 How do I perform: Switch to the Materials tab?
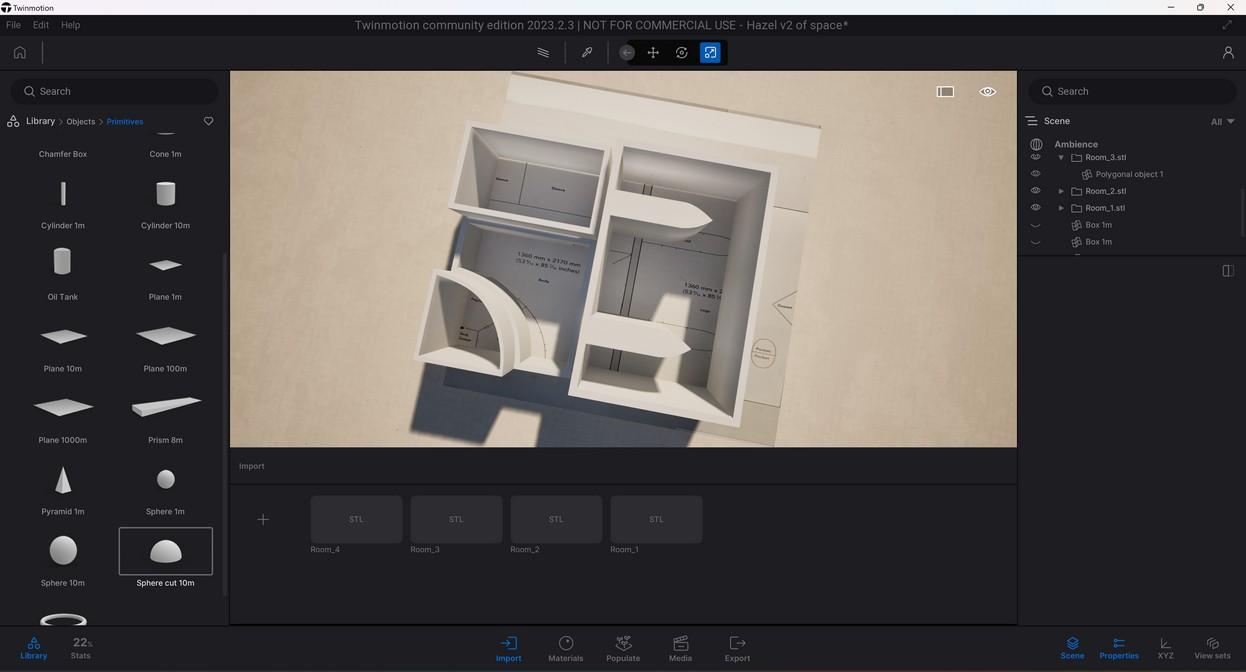(565, 648)
